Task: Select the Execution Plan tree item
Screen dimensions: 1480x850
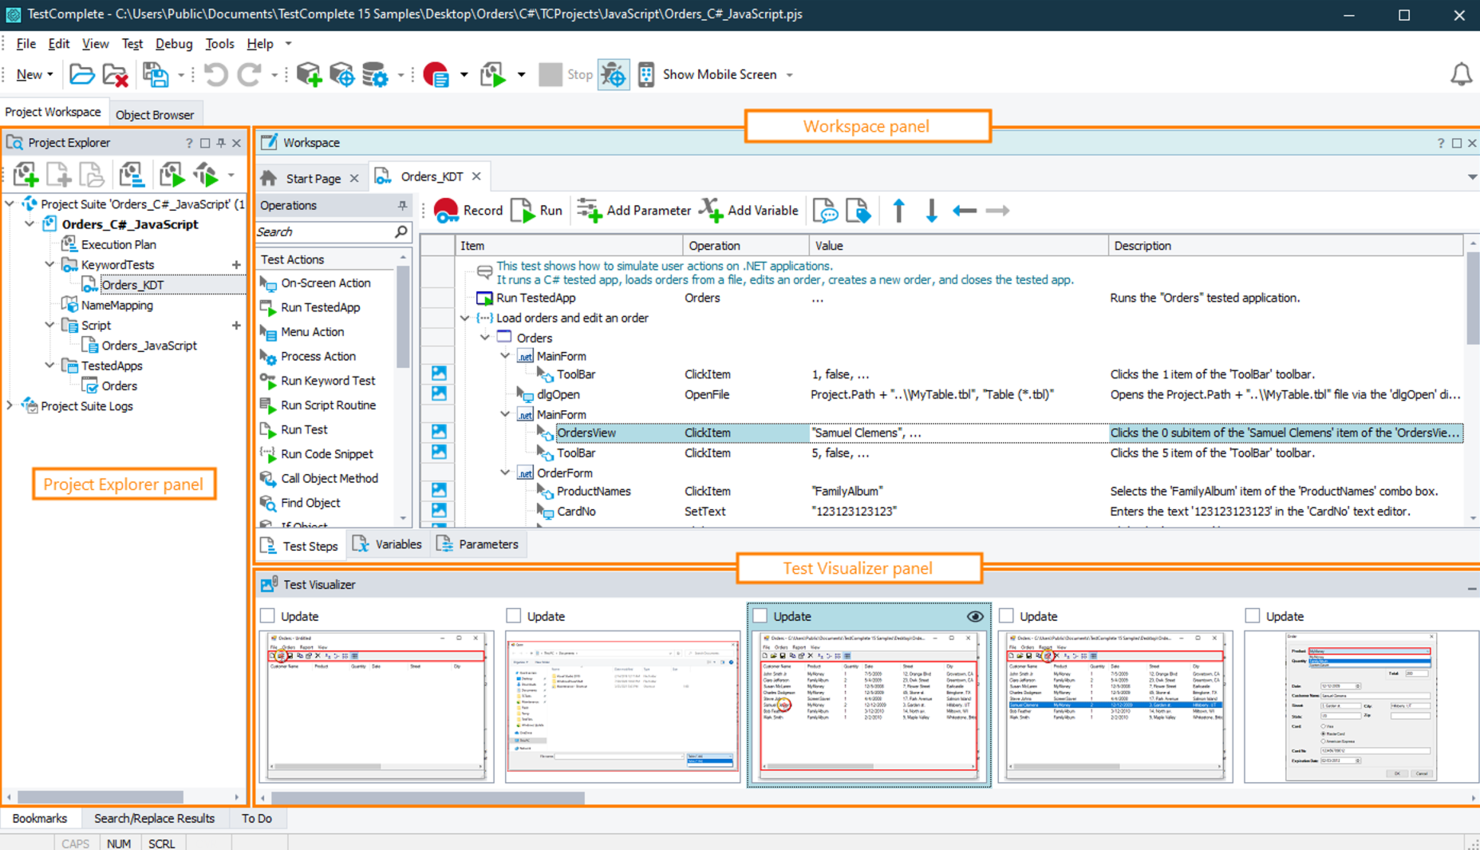Action: (118, 245)
